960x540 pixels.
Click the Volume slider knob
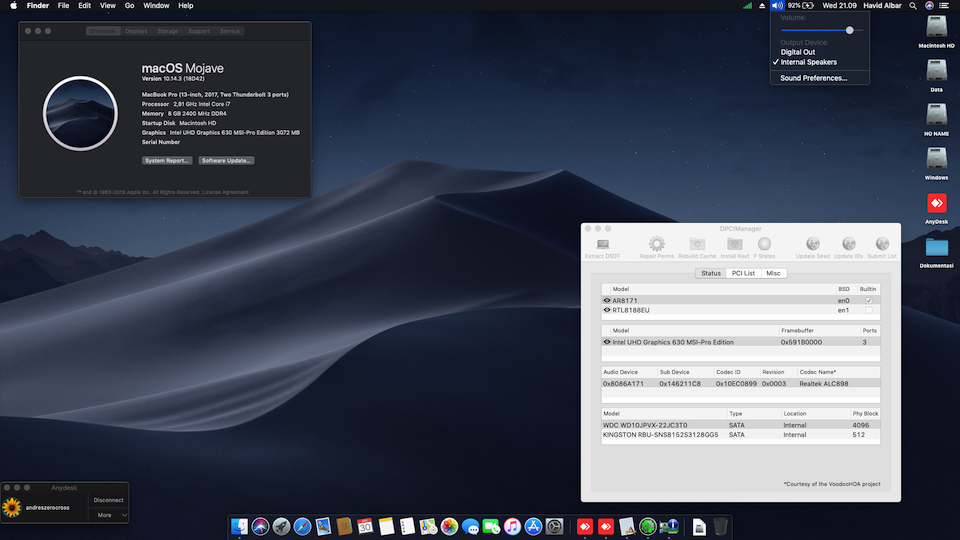[x=850, y=30]
